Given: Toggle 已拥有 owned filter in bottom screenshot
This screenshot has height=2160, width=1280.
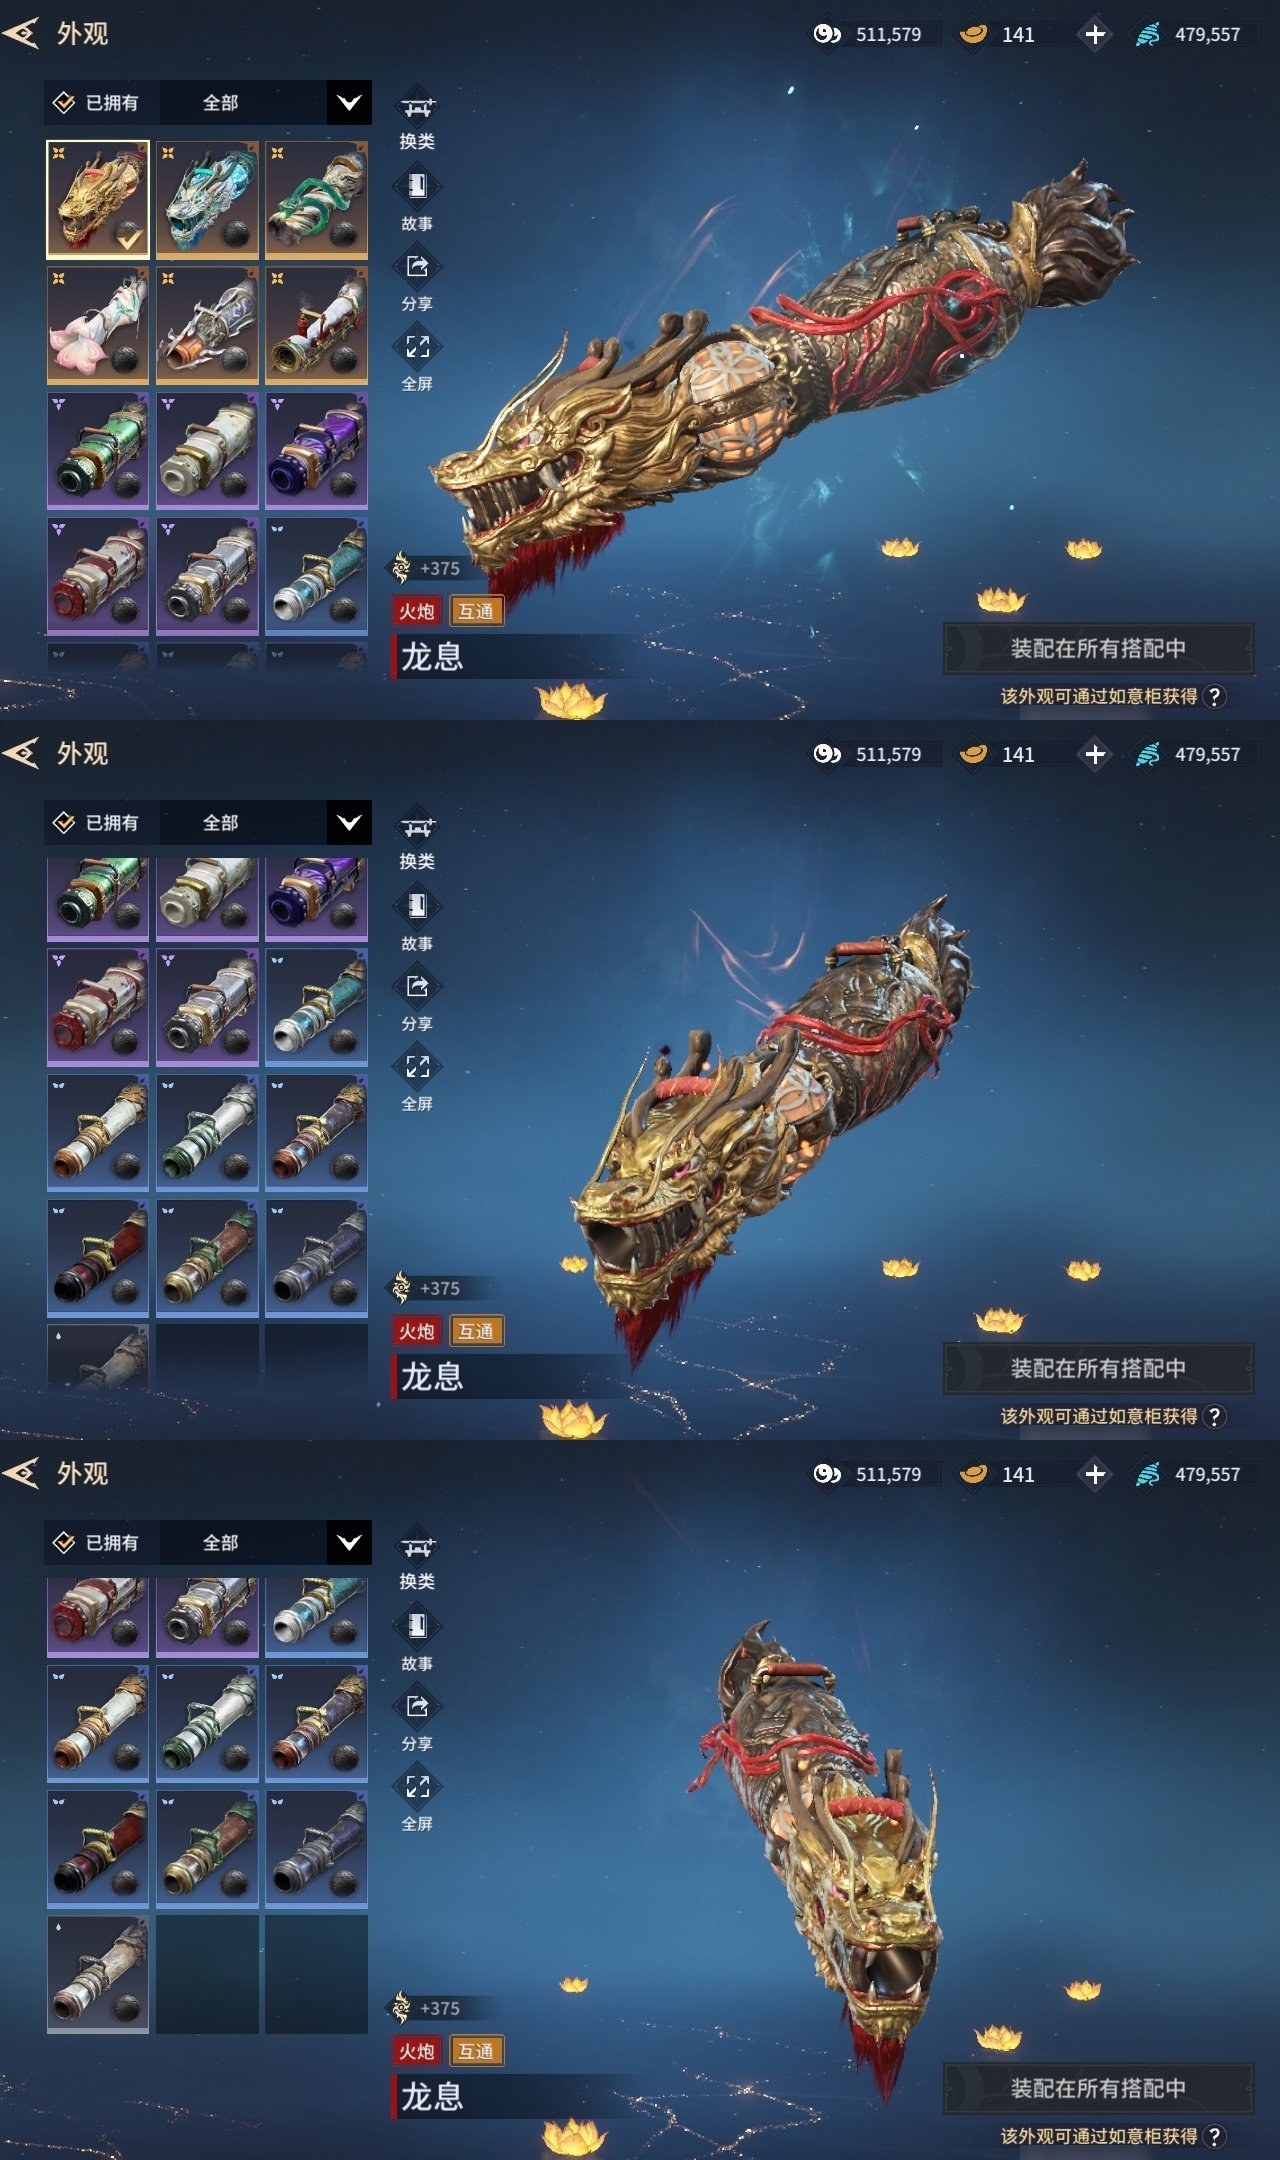Looking at the screenshot, I should (x=96, y=1543).
